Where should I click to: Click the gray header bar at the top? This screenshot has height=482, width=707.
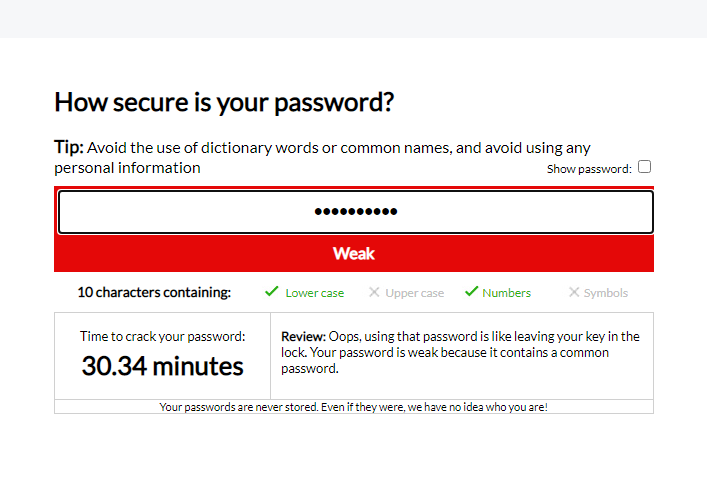pyautogui.click(x=353, y=18)
